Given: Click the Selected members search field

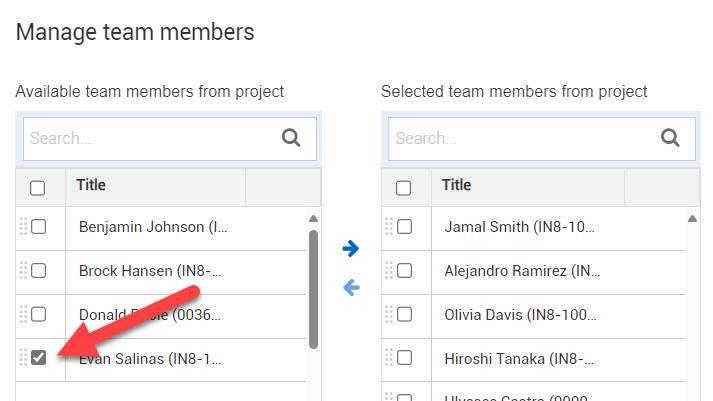Looking at the screenshot, I should coord(520,138).
